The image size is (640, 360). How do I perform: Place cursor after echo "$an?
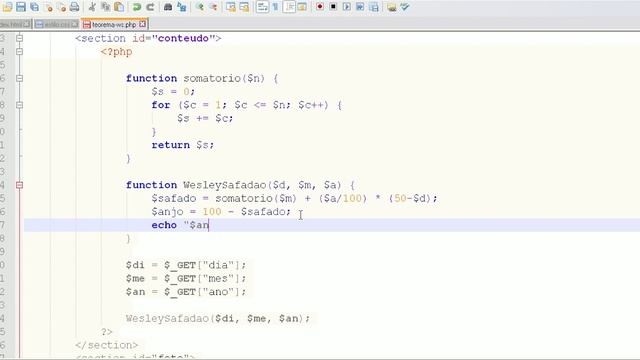point(209,225)
